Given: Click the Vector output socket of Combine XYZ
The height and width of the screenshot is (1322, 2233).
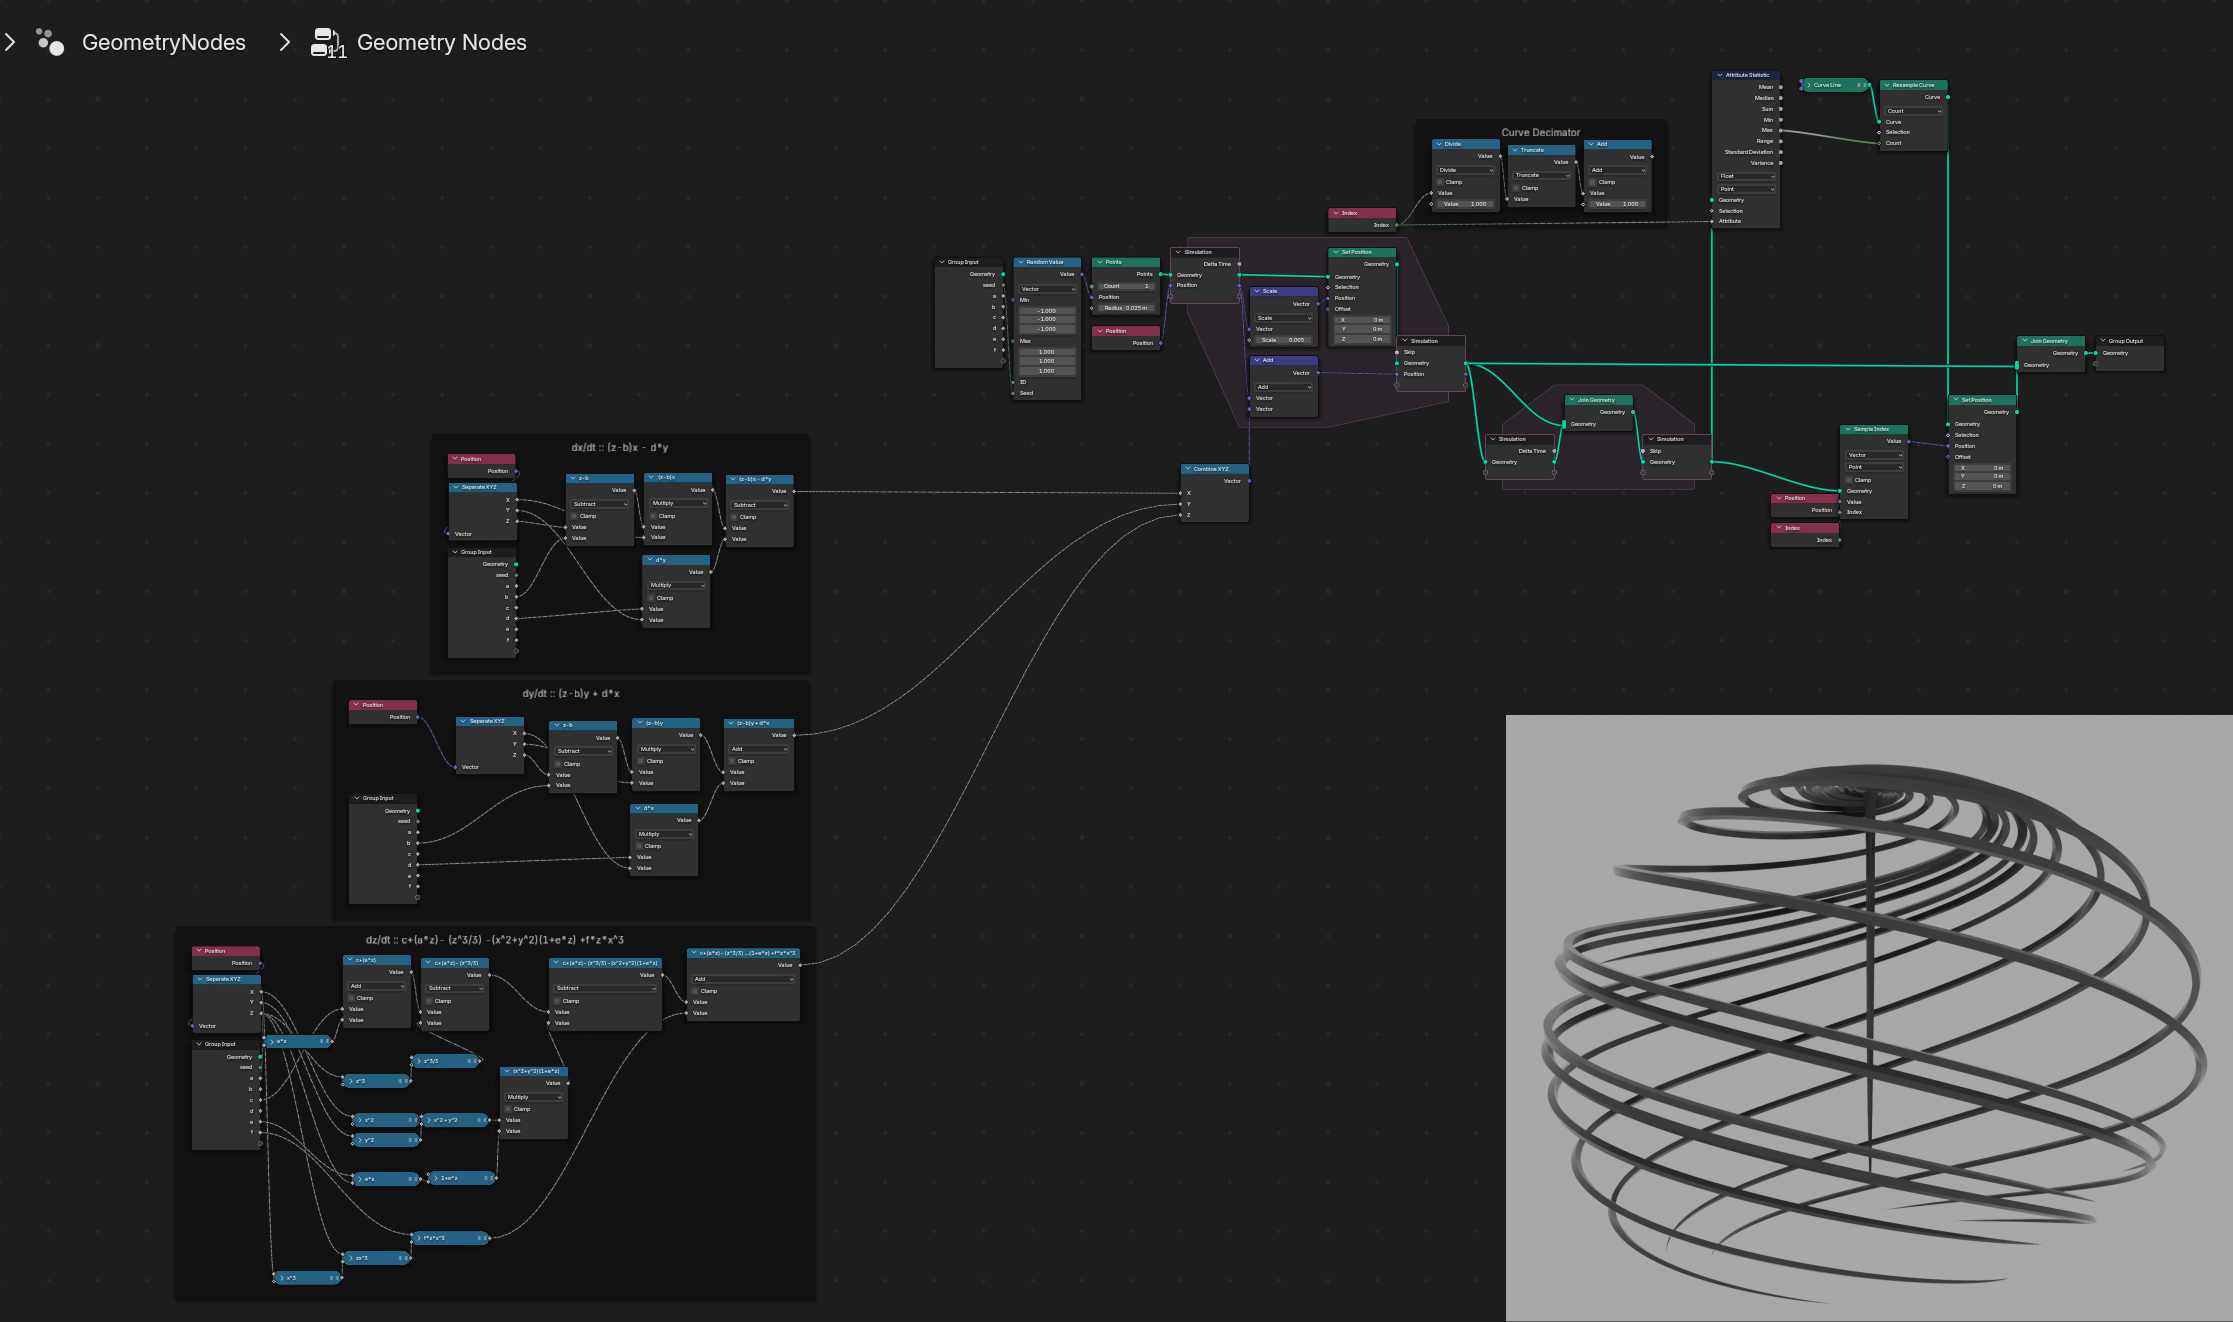Looking at the screenshot, I should (x=1249, y=481).
